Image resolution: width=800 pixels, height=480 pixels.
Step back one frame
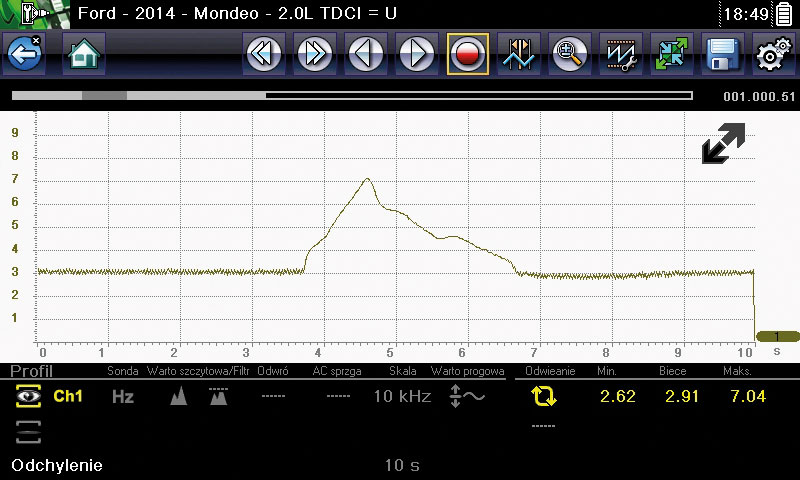(x=366, y=54)
